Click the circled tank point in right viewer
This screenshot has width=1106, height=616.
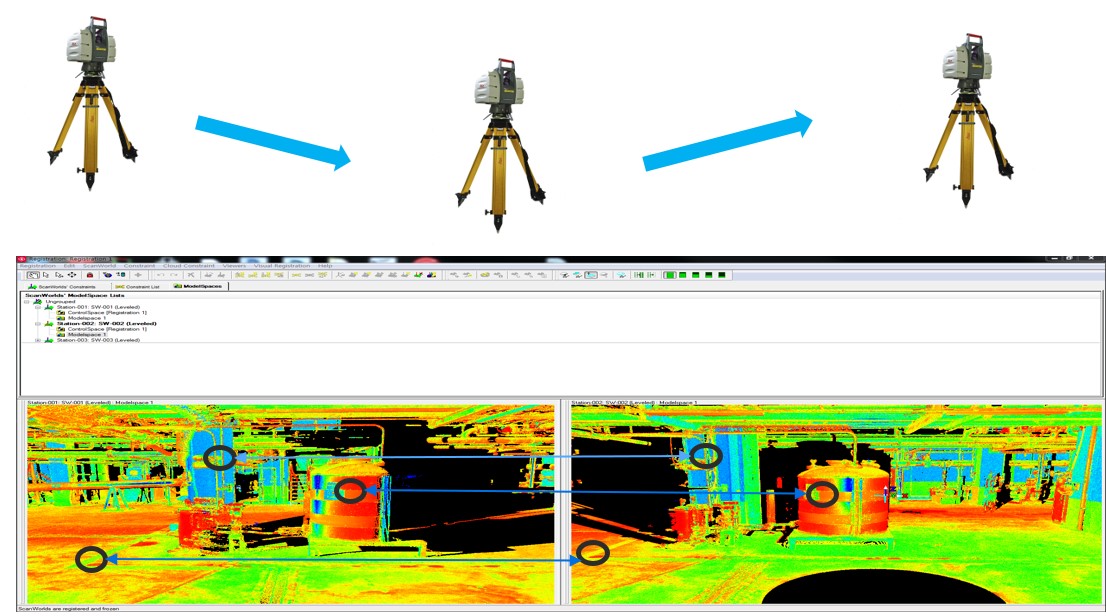[x=822, y=494]
